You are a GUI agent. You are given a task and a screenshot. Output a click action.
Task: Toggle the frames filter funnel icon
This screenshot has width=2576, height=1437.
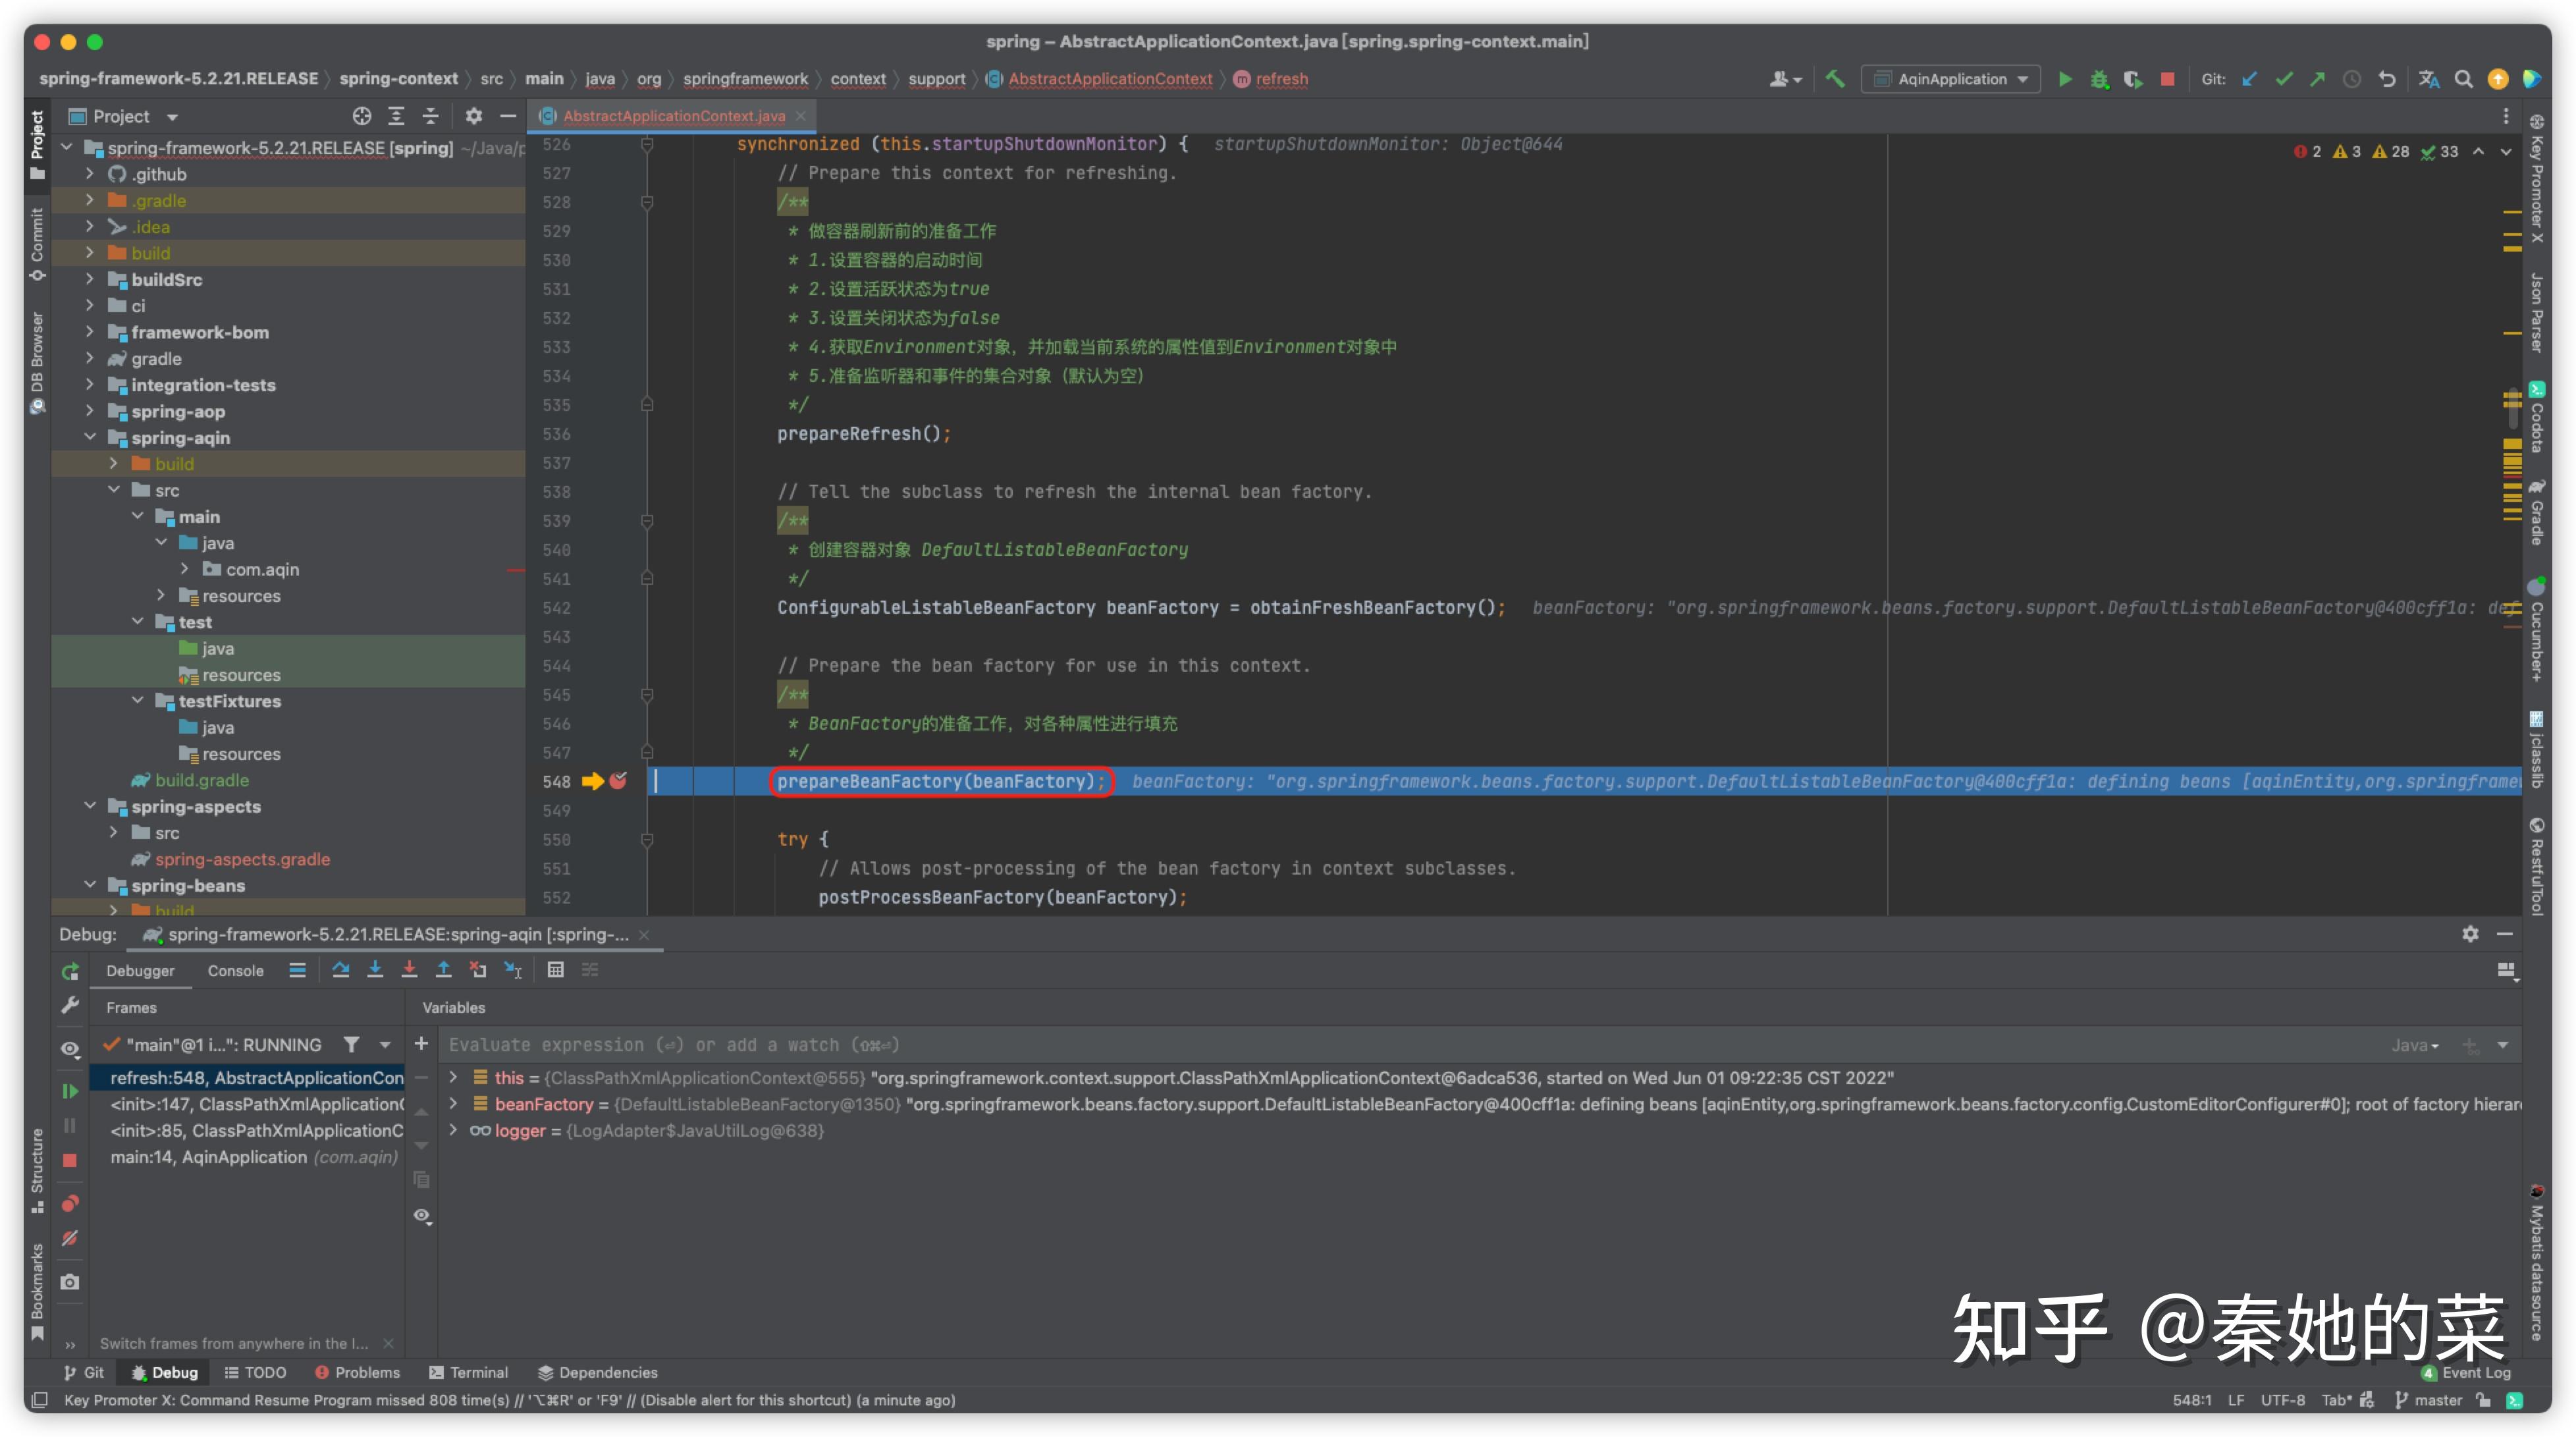[351, 1044]
